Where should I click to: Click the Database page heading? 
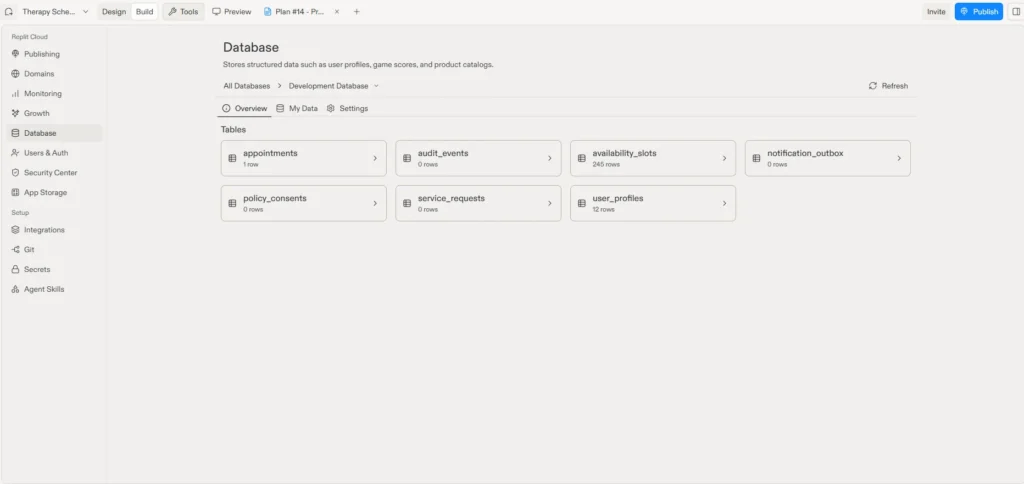pyautogui.click(x=251, y=47)
